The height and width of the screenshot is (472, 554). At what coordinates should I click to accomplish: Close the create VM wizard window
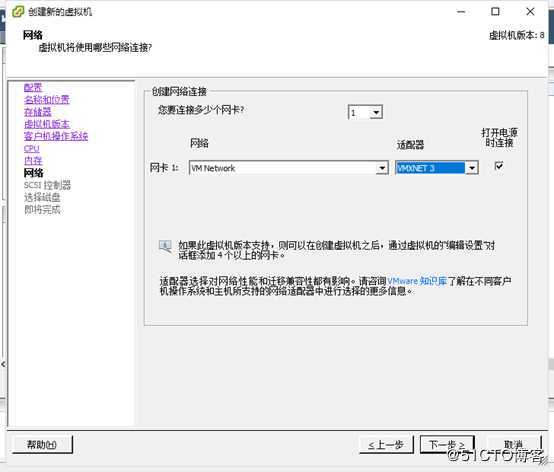coord(530,12)
